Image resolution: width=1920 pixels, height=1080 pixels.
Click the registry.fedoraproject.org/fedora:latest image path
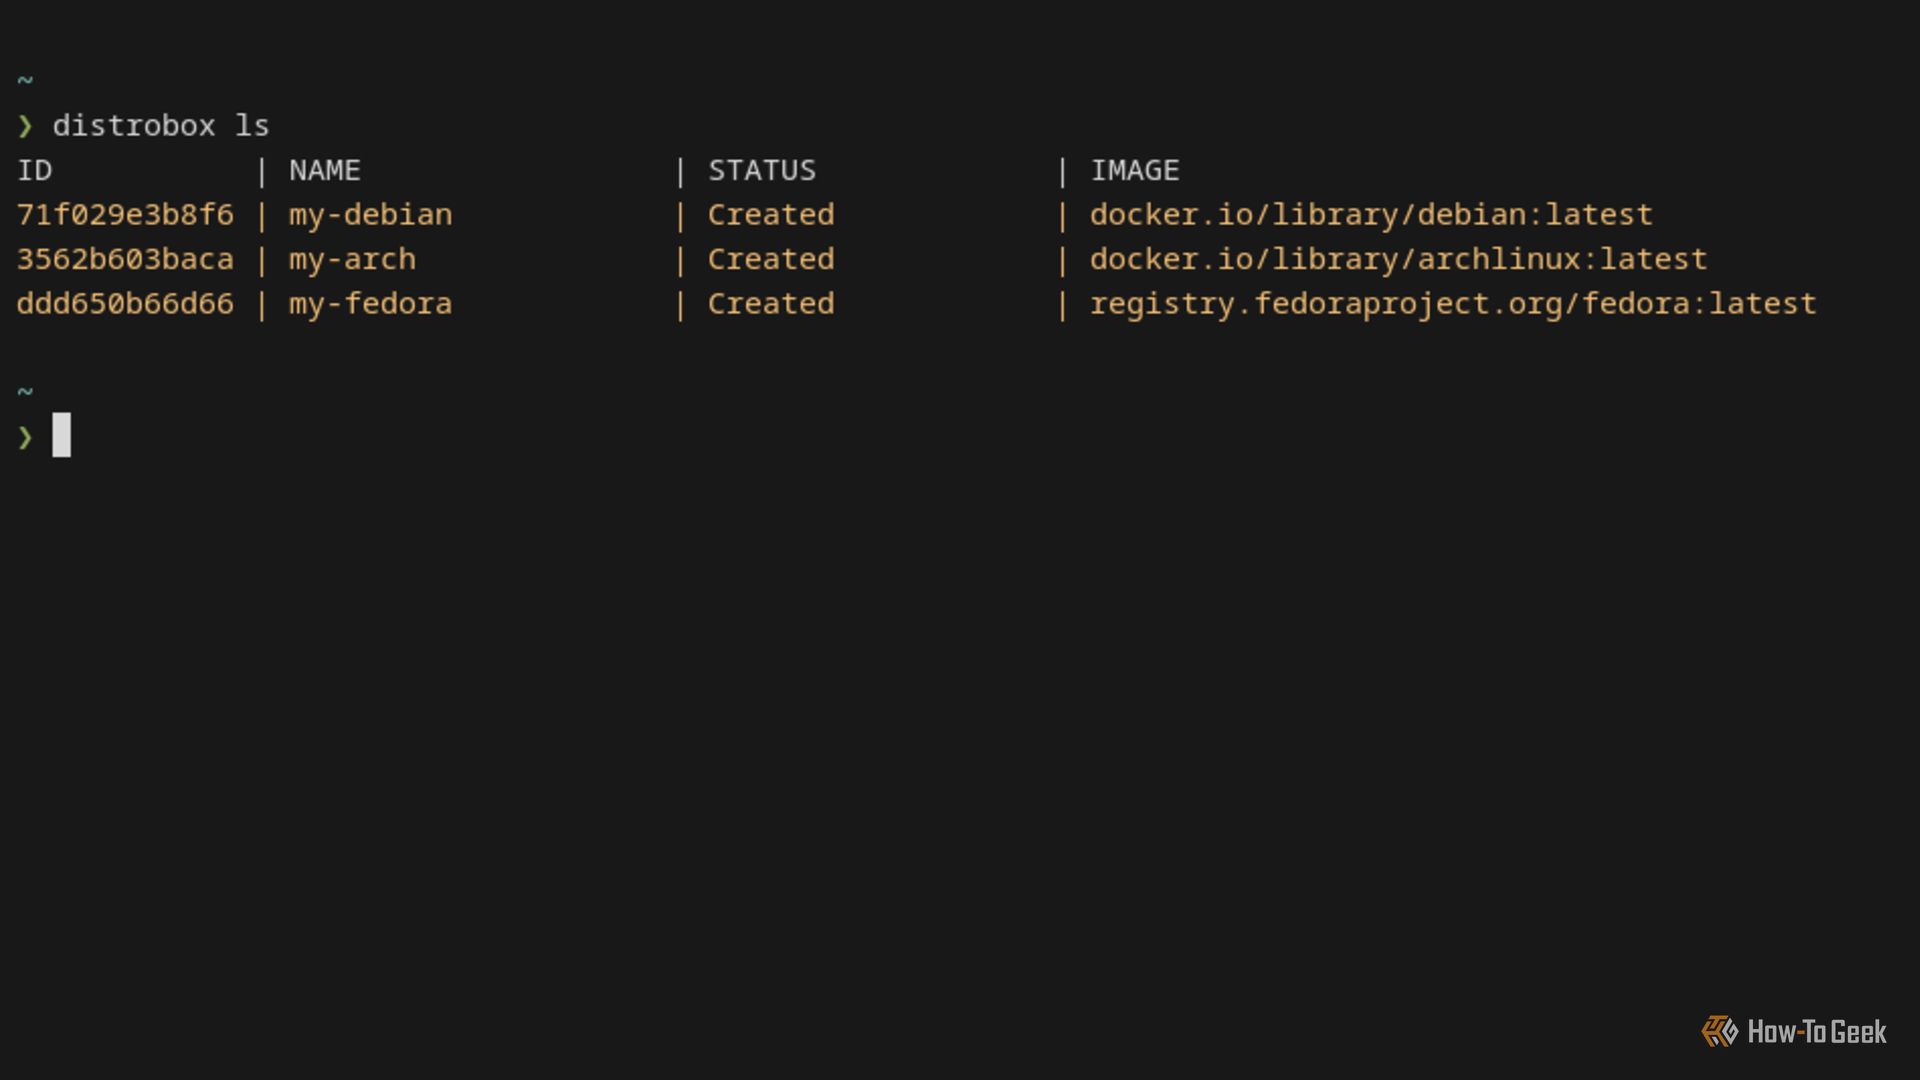click(x=1452, y=304)
